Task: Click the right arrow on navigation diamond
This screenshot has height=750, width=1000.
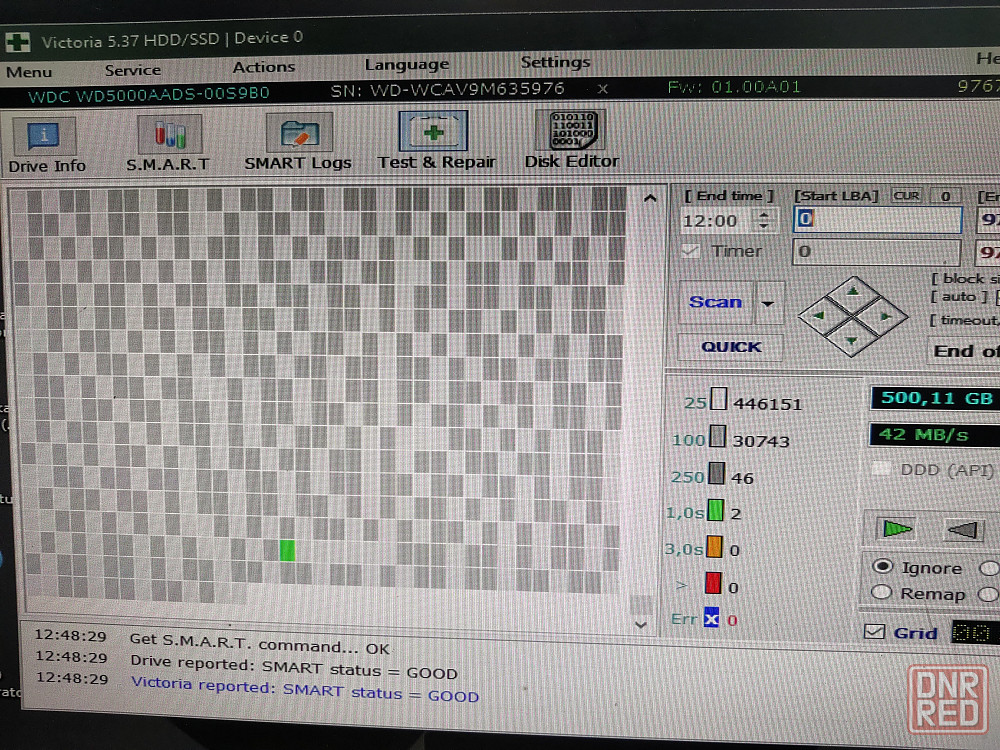Action: (885, 316)
